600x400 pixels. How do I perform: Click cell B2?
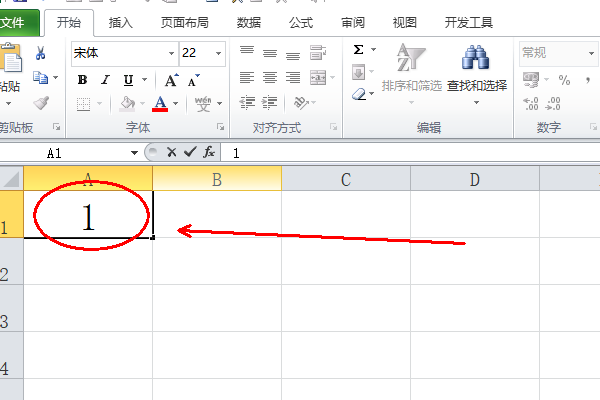(217, 261)
